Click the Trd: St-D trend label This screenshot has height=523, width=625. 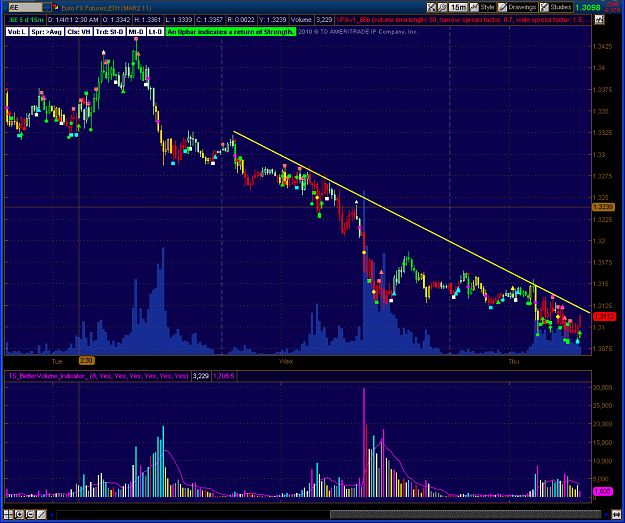(x=109, y=32)
